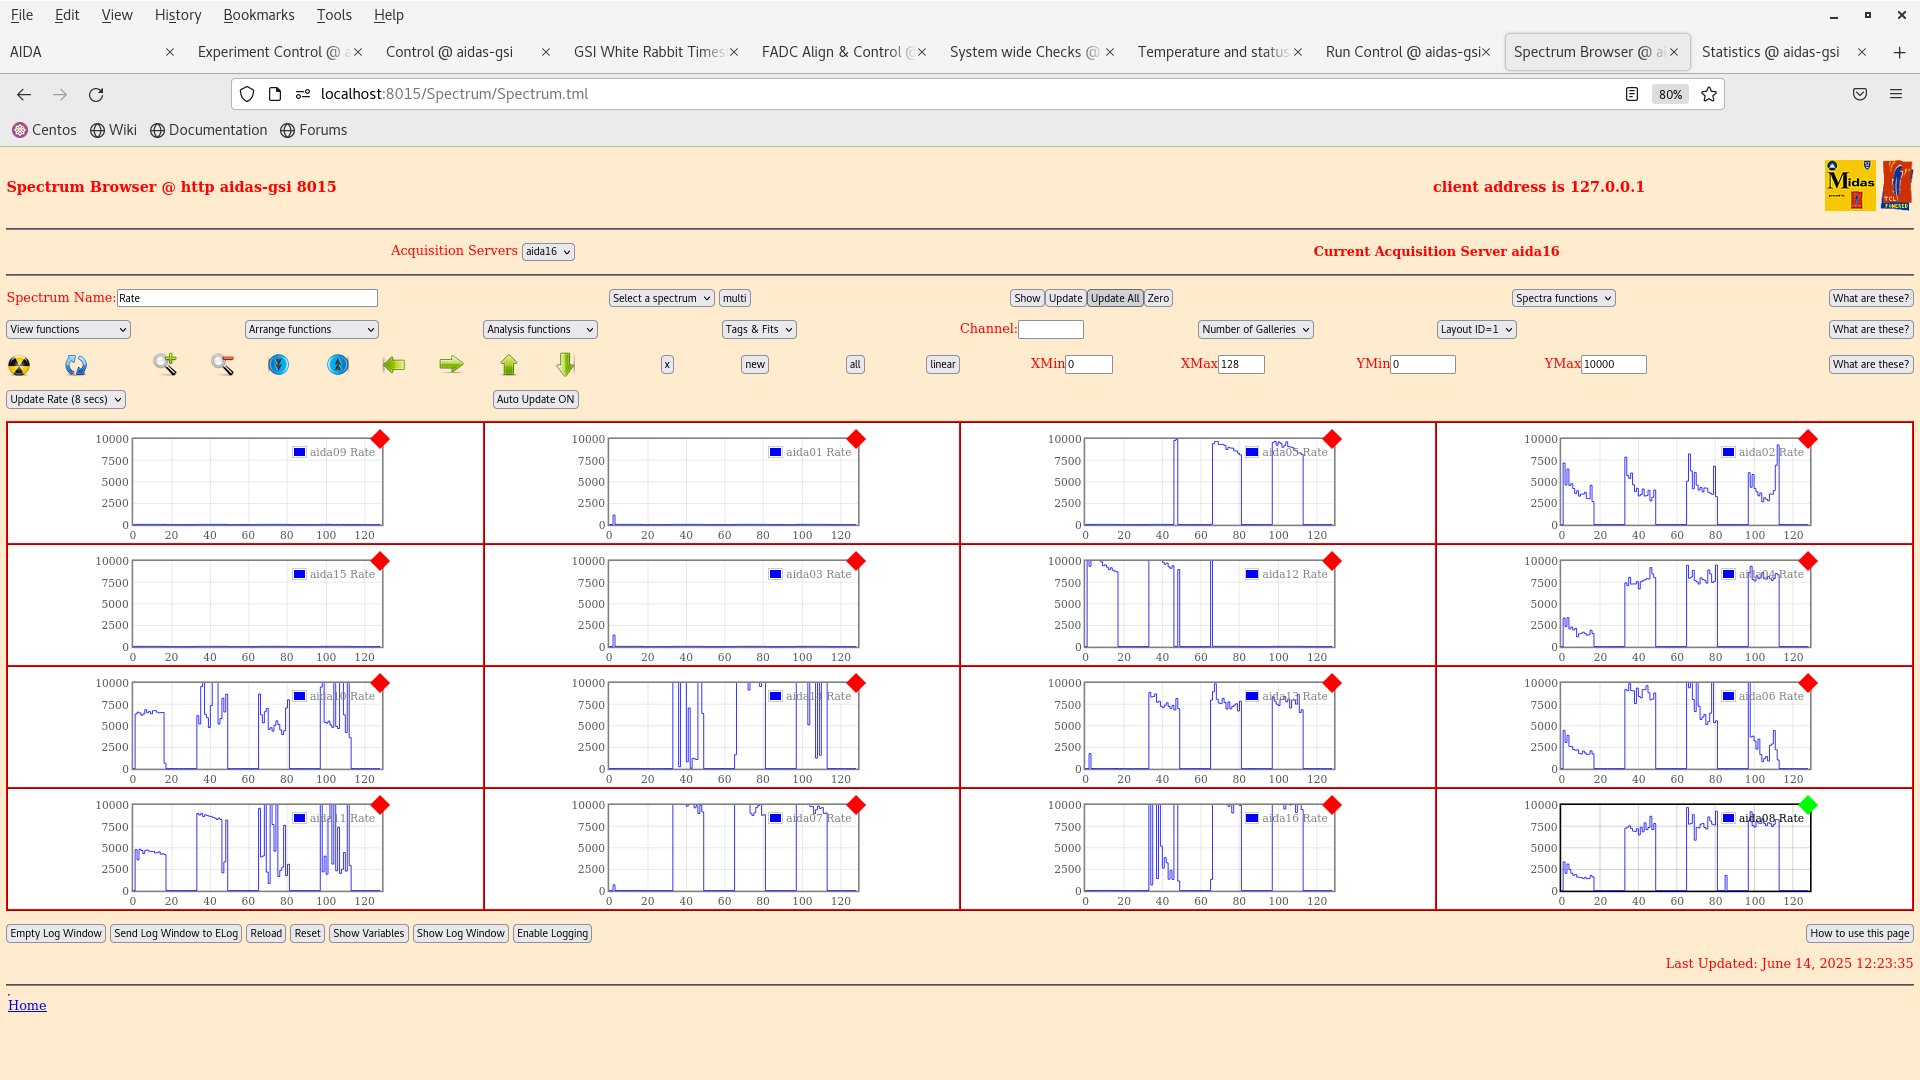Click the blue double down arrow icon
The width and height of the screenshot is (1920, 1080).
(279, 365)
